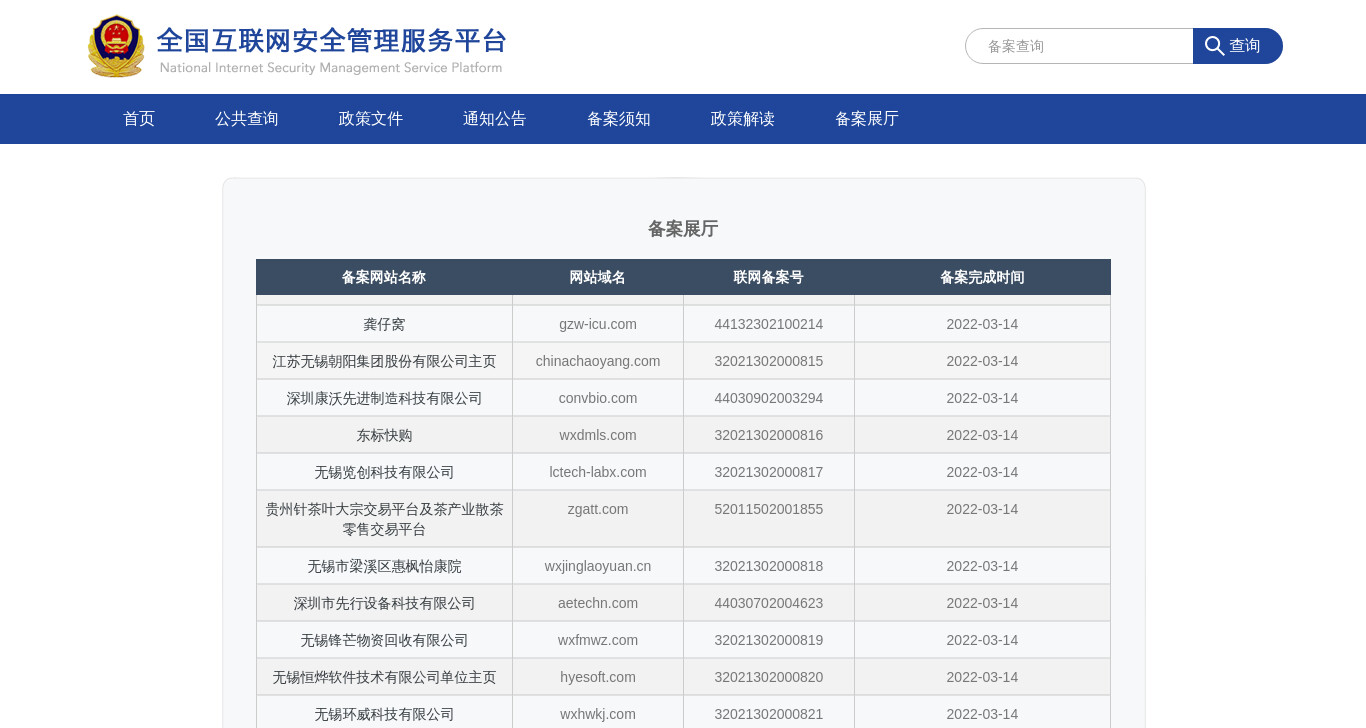Select 贵州针茶叶大宗交易平台 name cell

click(x=384, y=519)
